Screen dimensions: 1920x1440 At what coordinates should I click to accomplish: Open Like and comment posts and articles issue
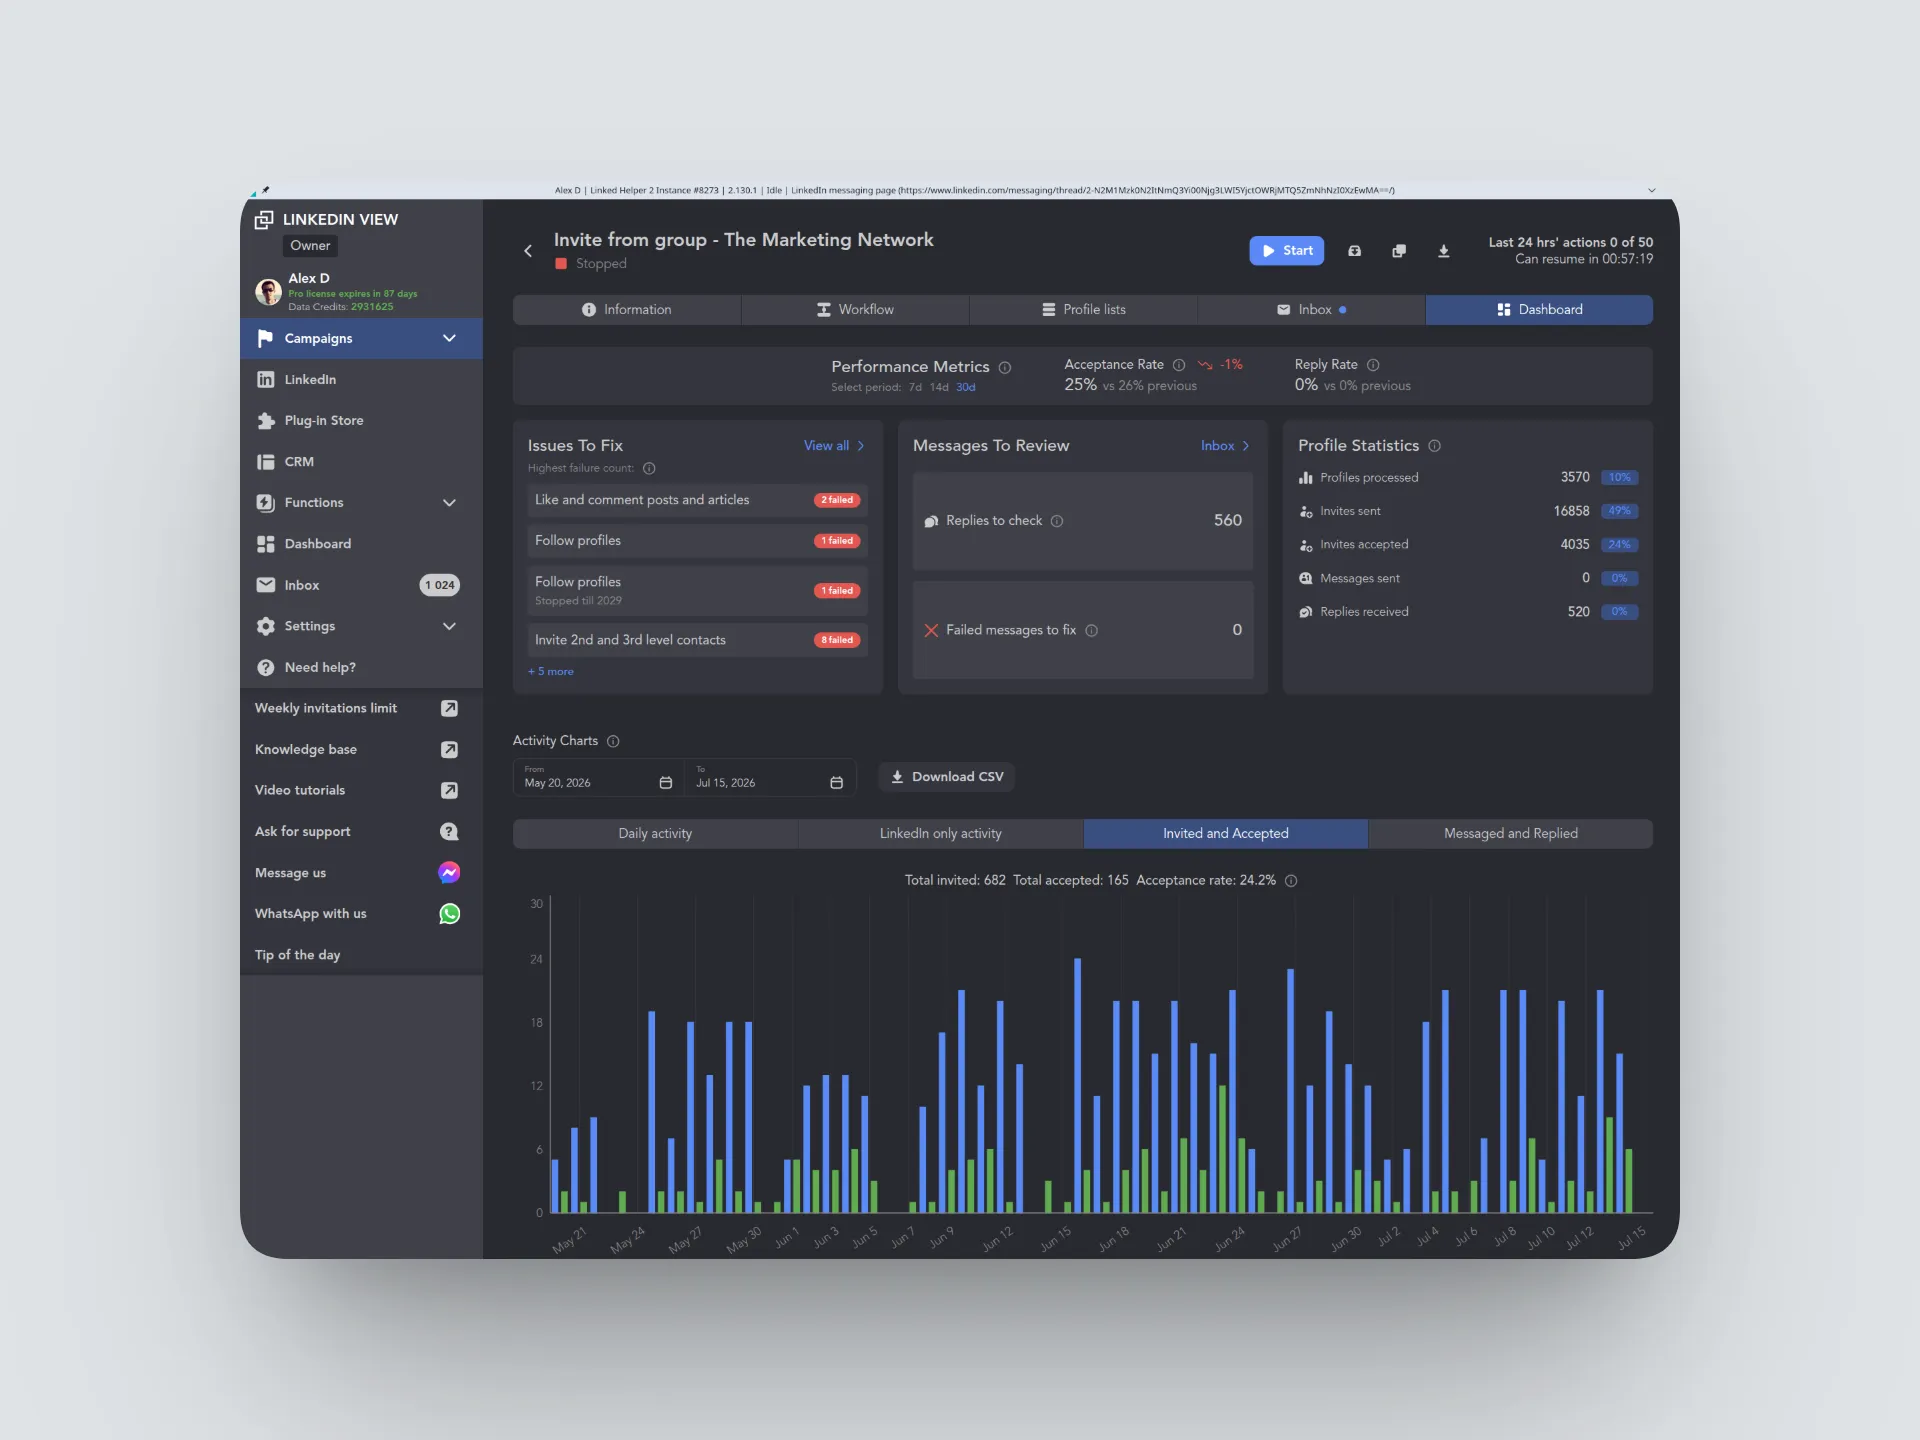coord(697,500)
